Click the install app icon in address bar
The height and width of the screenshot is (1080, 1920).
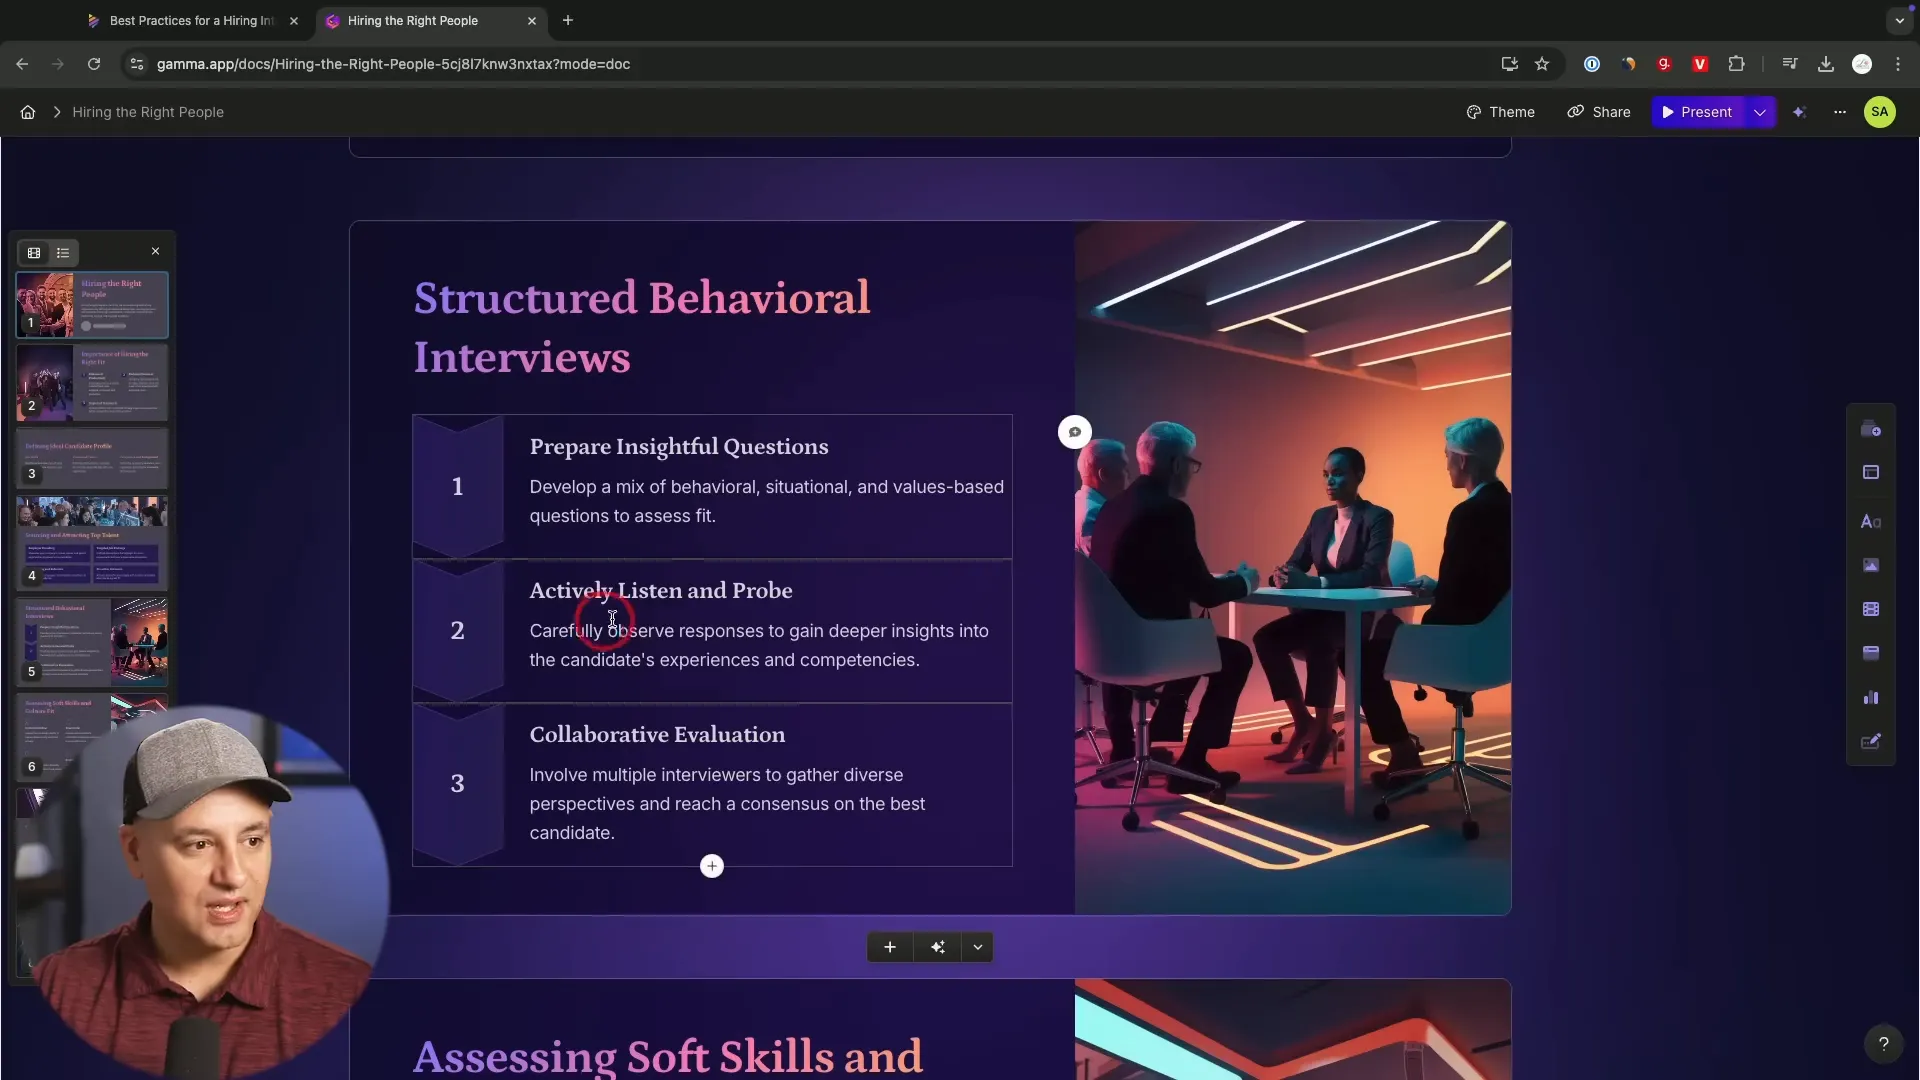(1509, 64)
